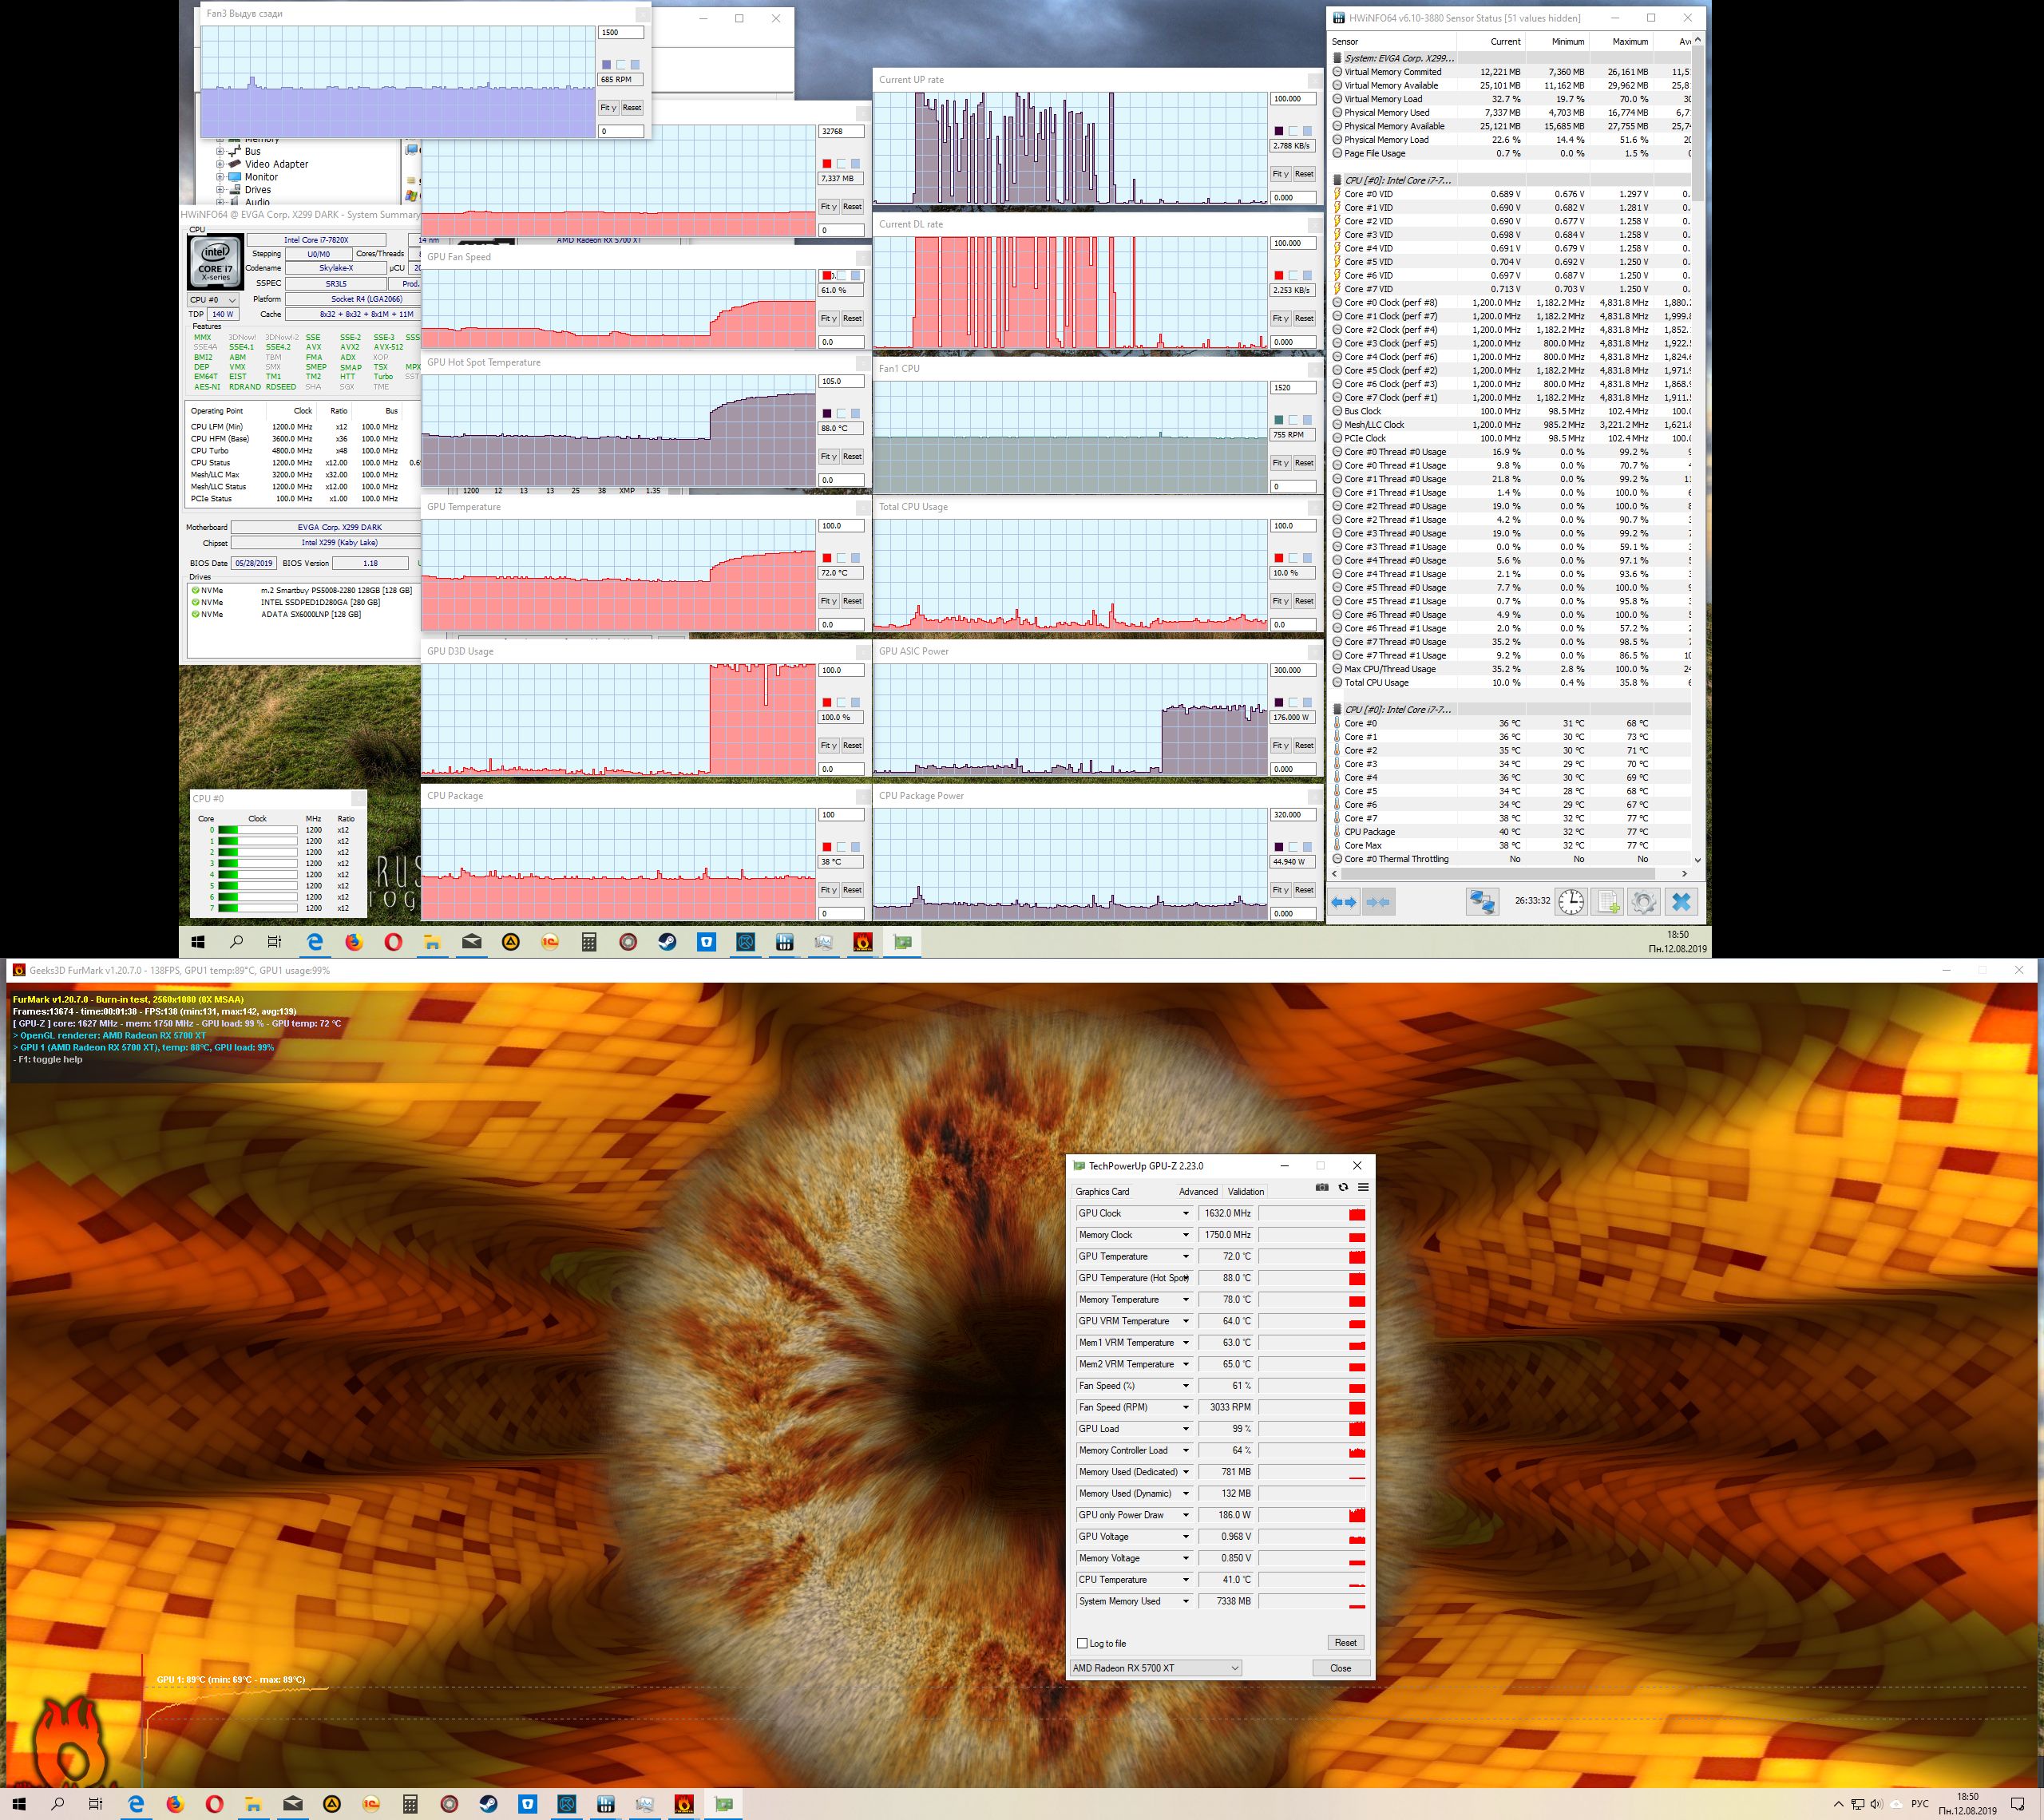Open the GPU Clock sensor dropdown

1186,1213
